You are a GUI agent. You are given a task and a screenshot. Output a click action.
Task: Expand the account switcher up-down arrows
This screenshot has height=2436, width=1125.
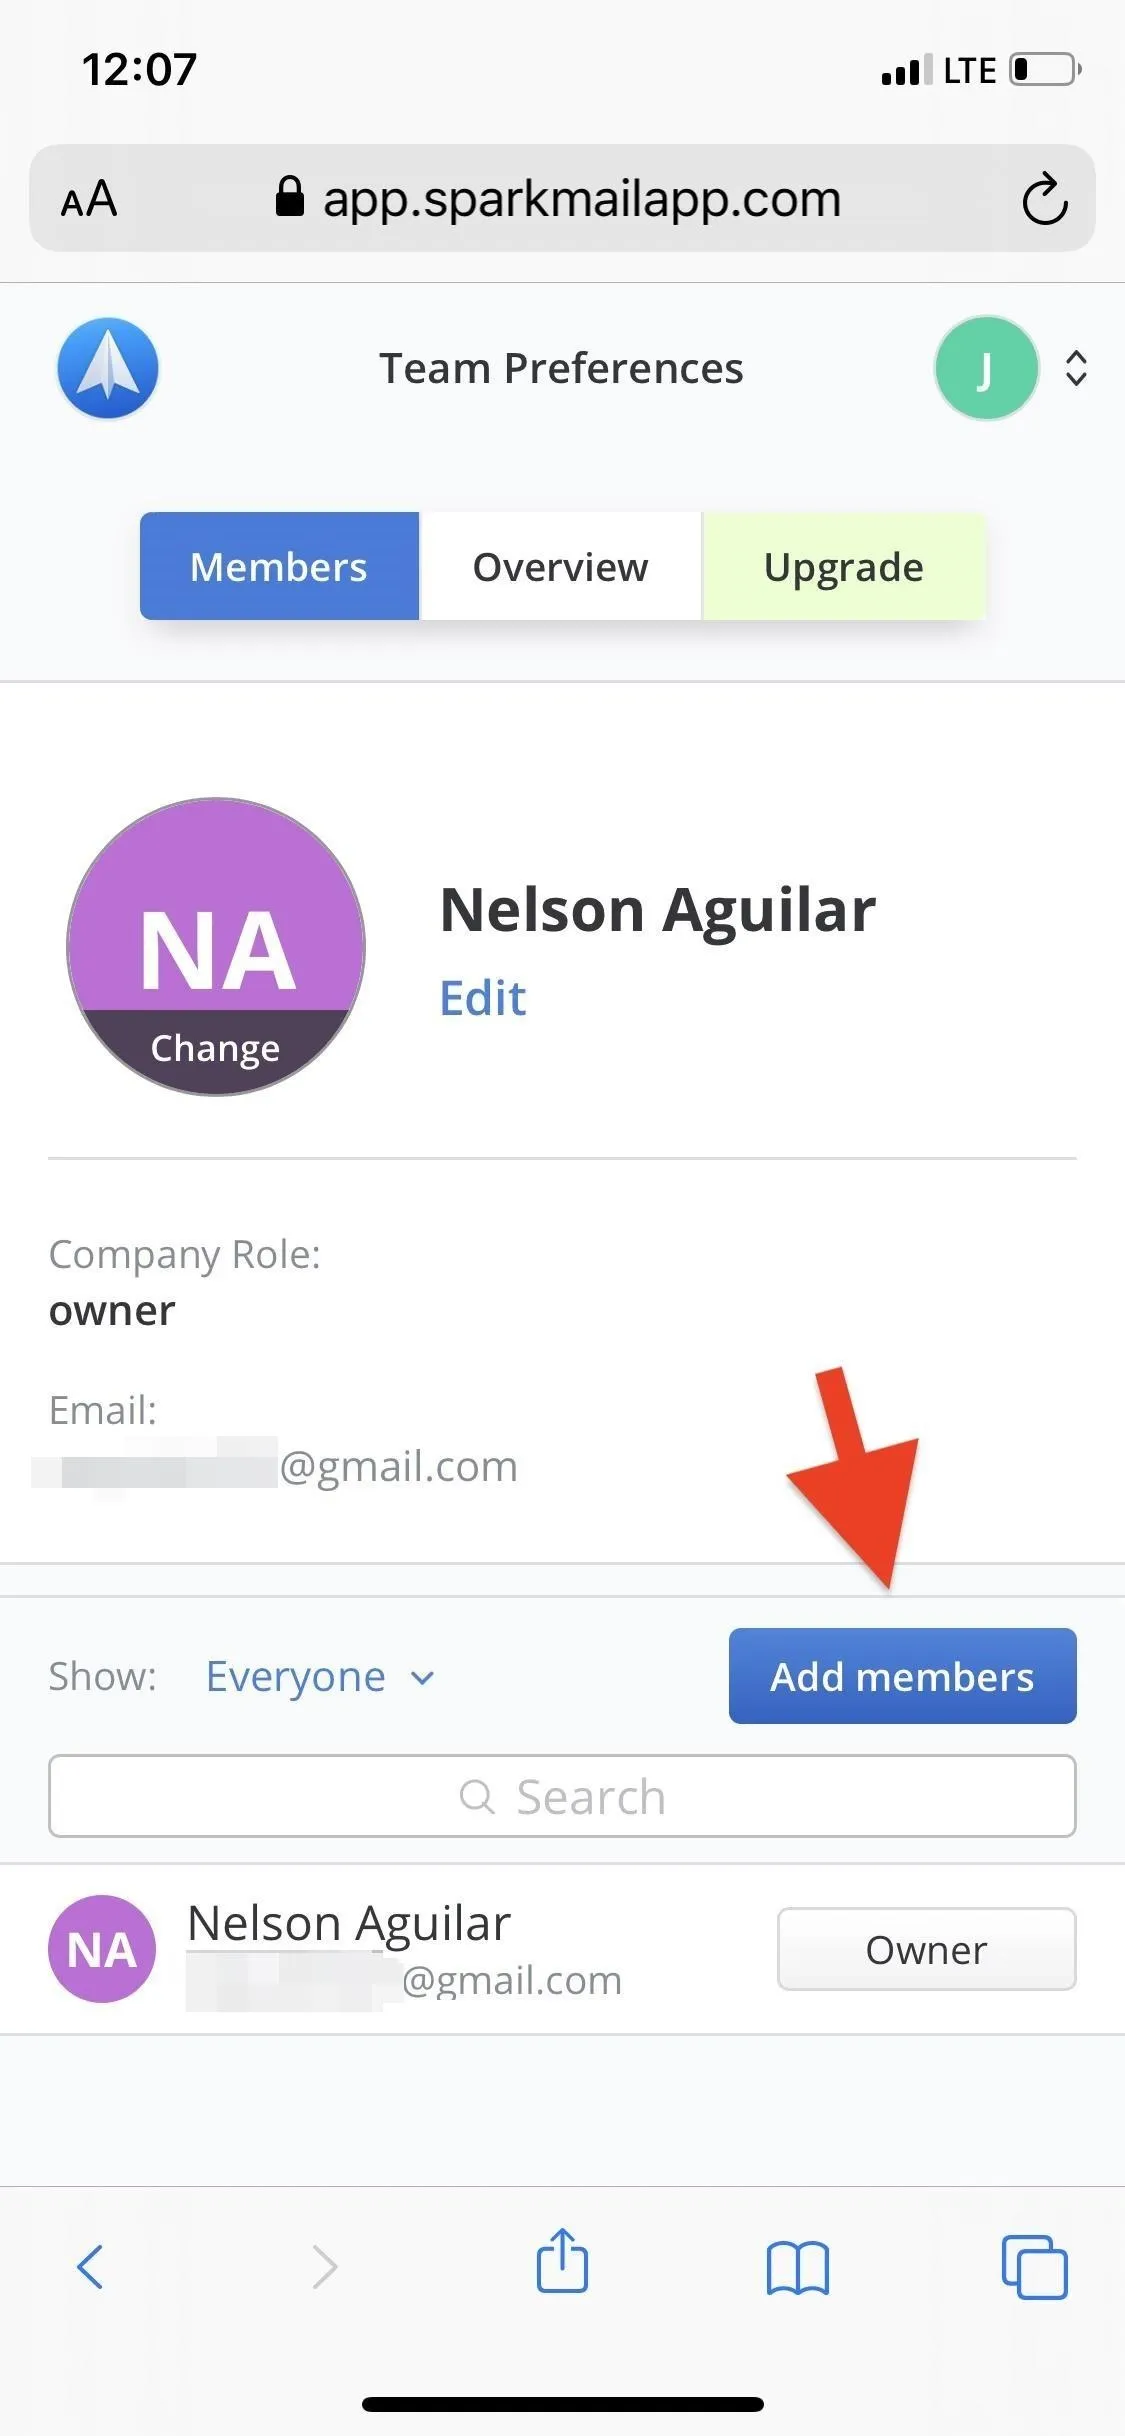(x=1076, y=368)
